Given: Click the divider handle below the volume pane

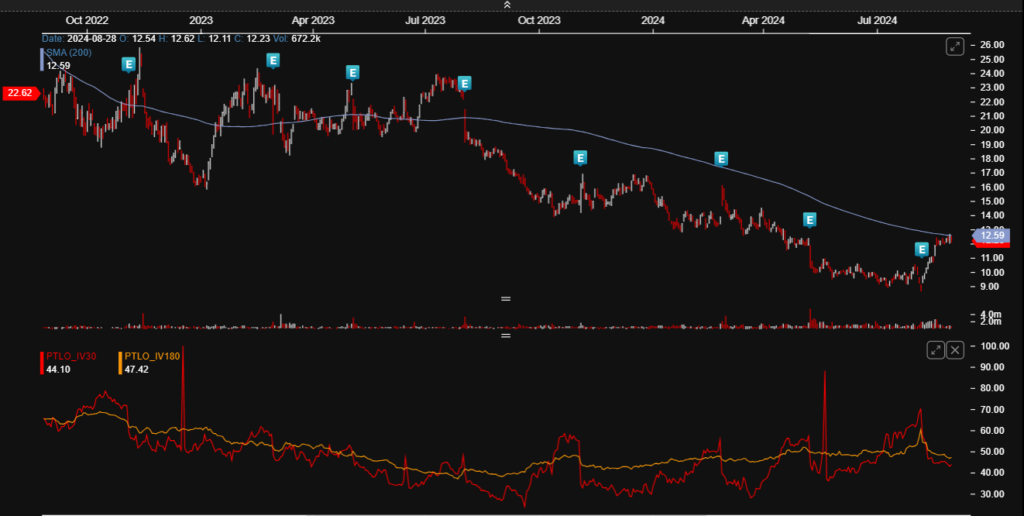Looking at the screenshot, I should click(x=505, y=336).
